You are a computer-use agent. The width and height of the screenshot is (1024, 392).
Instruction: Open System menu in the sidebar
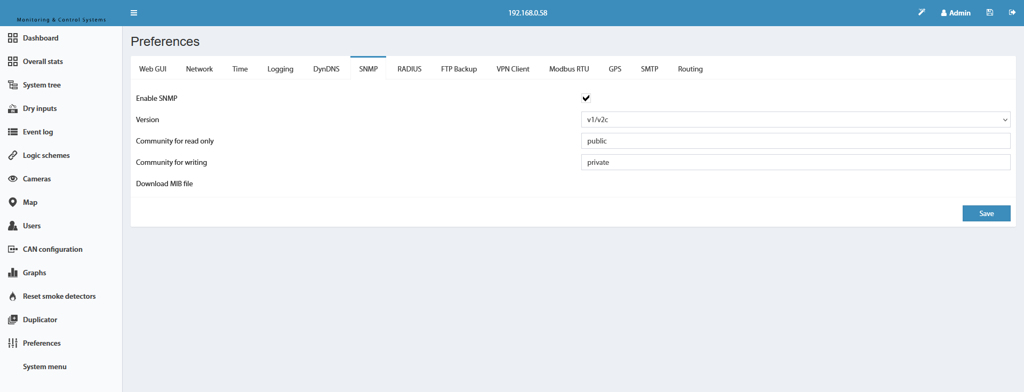click(44, 367)
